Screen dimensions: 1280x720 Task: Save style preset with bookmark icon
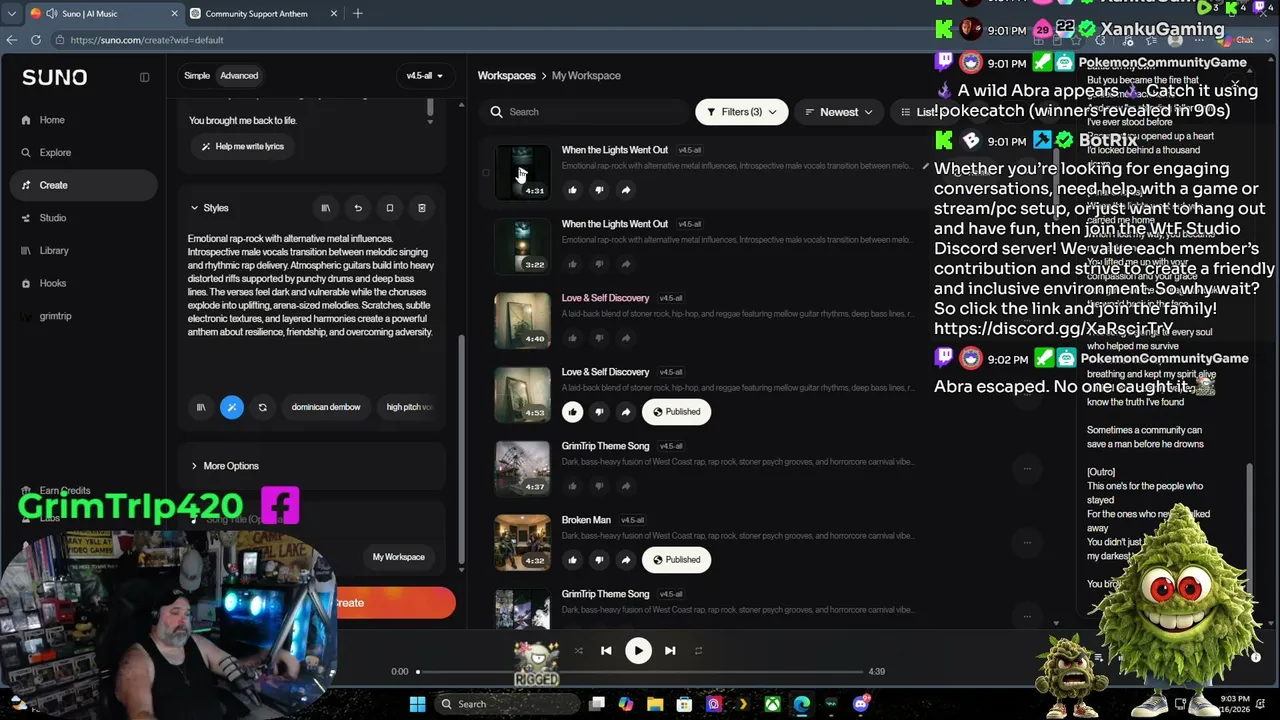(390, 208)
